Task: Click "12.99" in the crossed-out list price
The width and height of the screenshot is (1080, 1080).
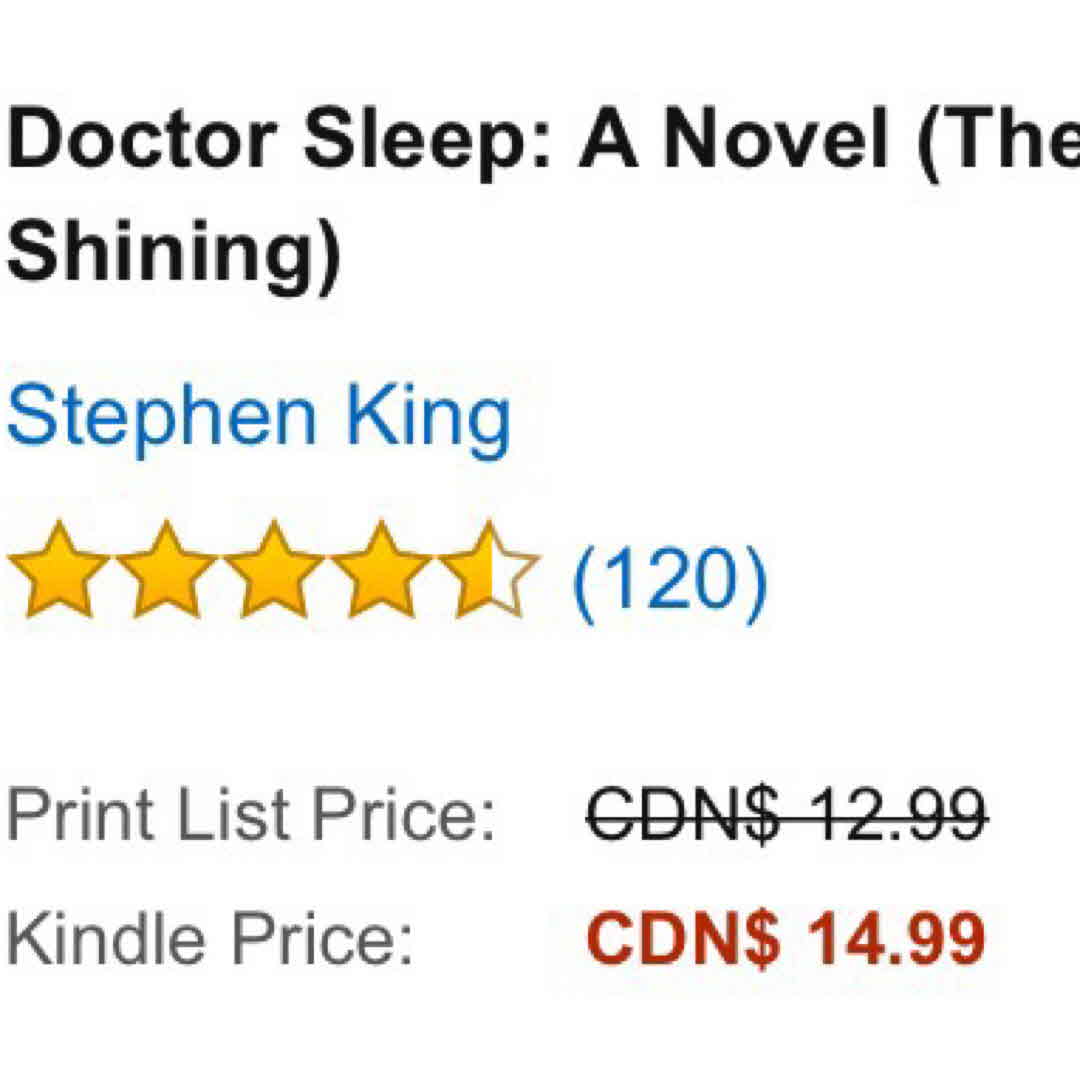Action: coord(896,815)
